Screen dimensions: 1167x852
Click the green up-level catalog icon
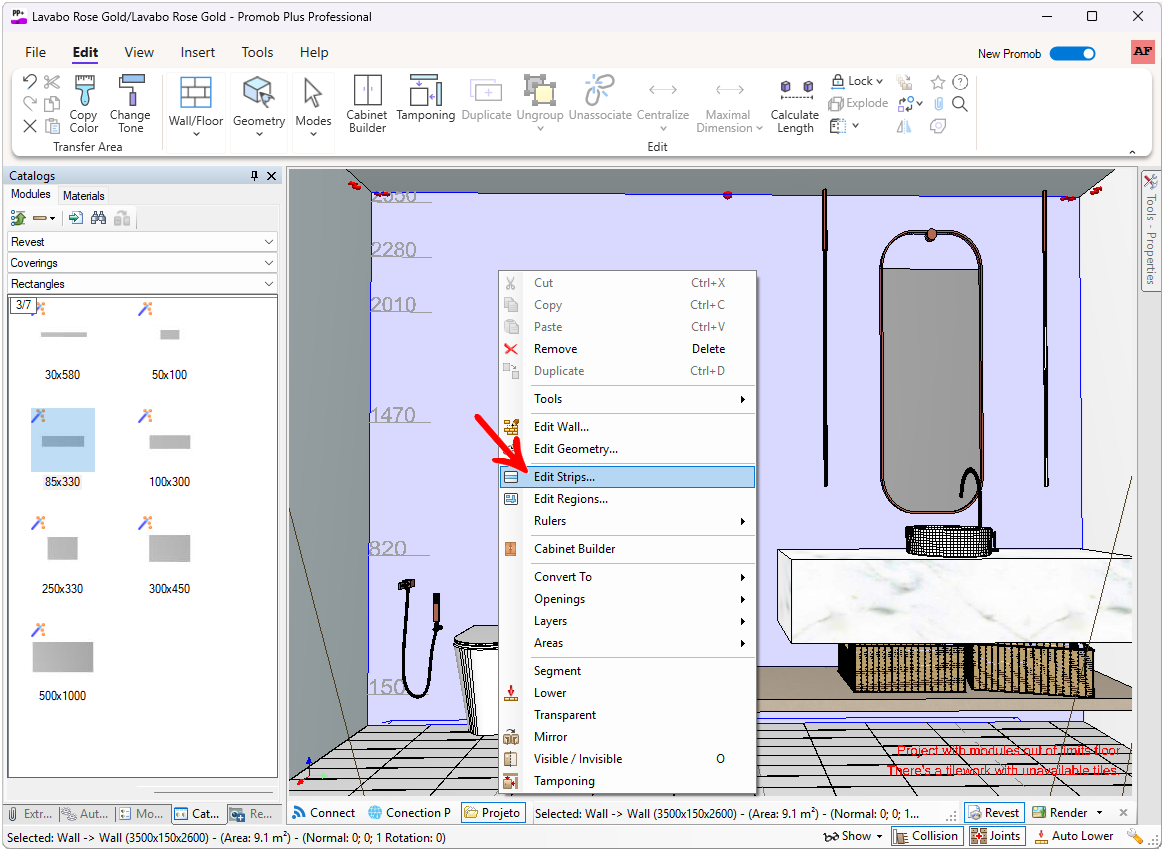[19, 218]
